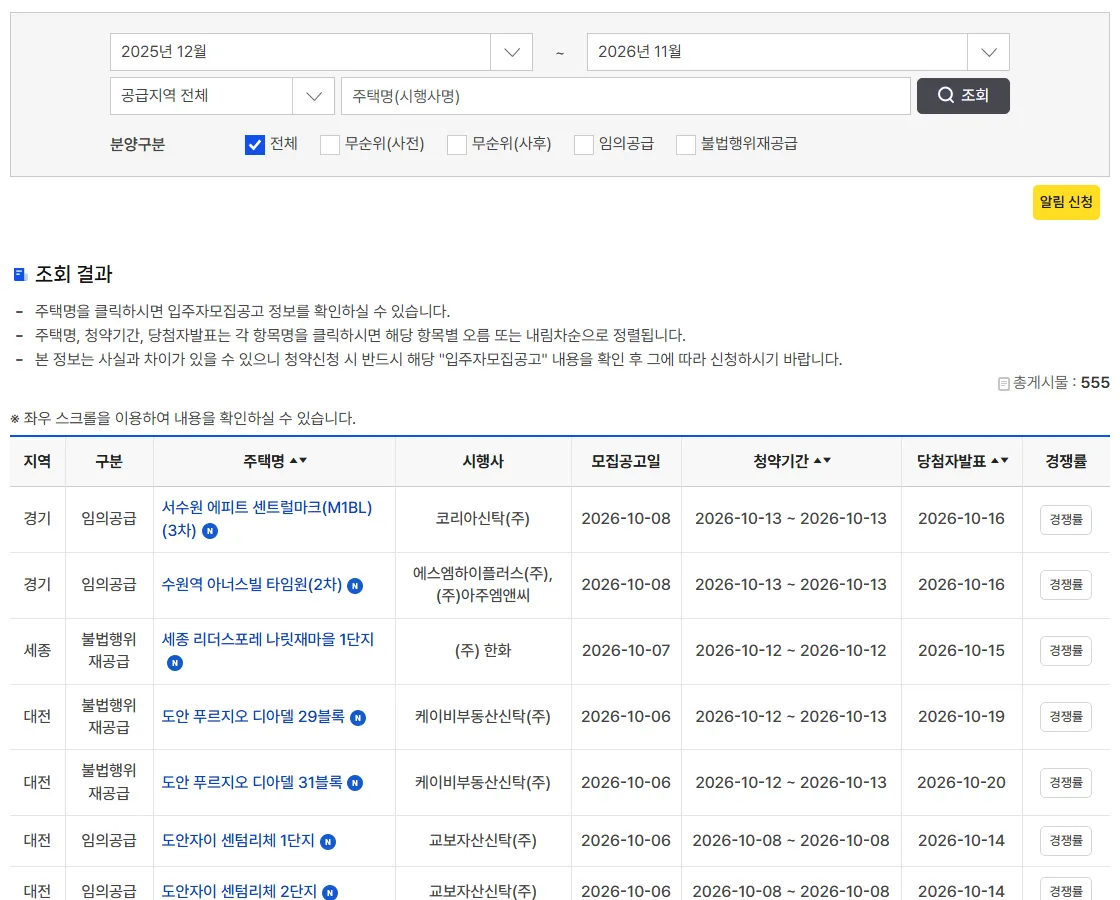This screenshot has width=1120, height=900.
Task: Click the 분양구분 label
Action: coord(137,145)
